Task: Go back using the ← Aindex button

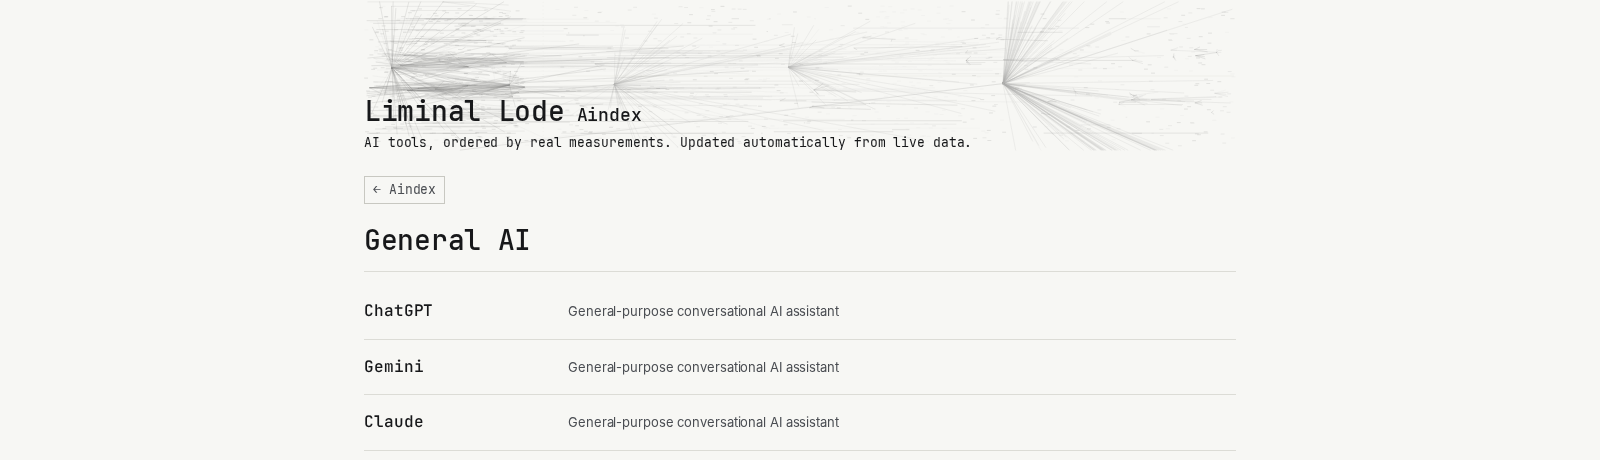Action: pyautogui.click(x=404, y=190)
